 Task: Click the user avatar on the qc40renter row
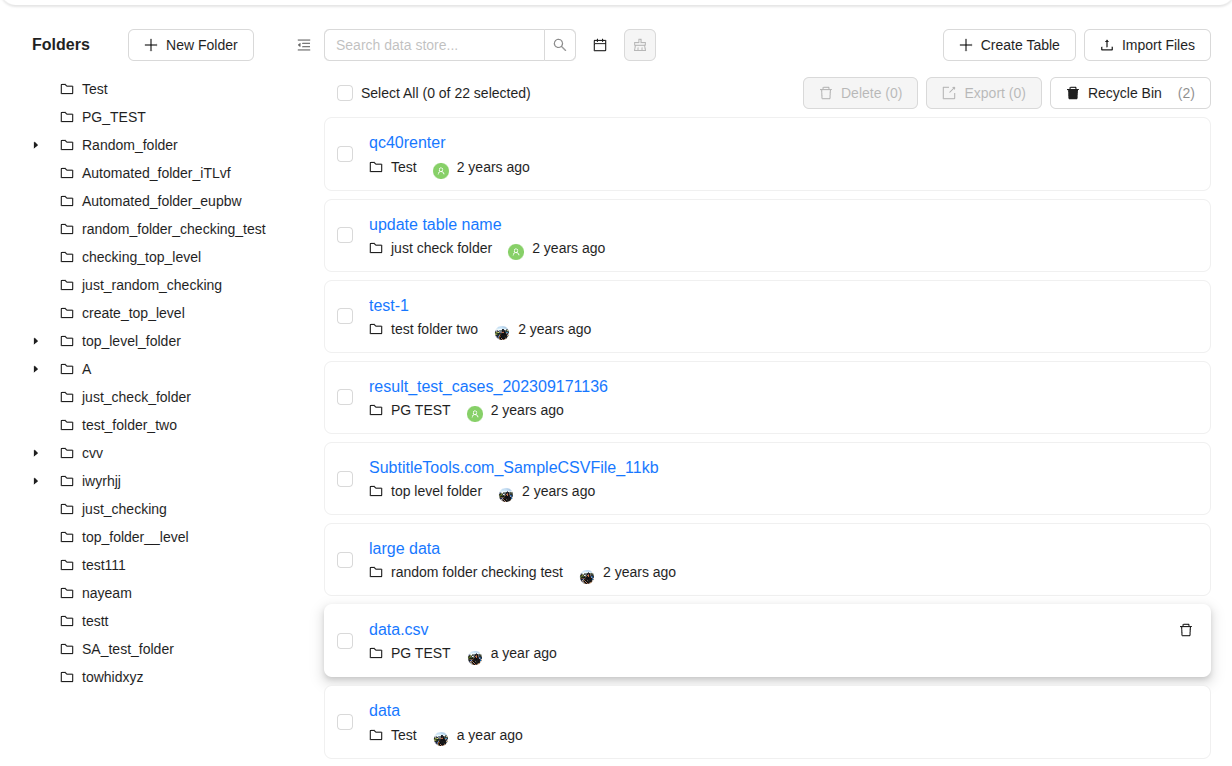(441, 169)
